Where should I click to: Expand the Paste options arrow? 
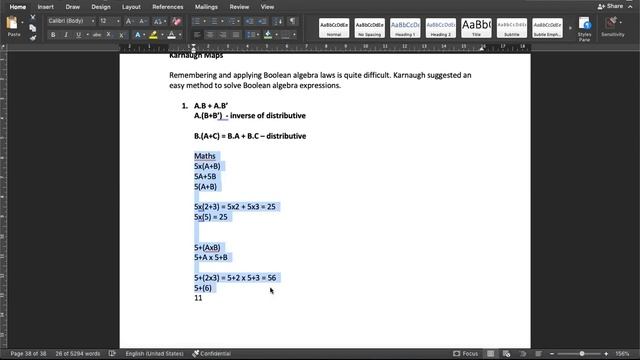click(23, 23)
